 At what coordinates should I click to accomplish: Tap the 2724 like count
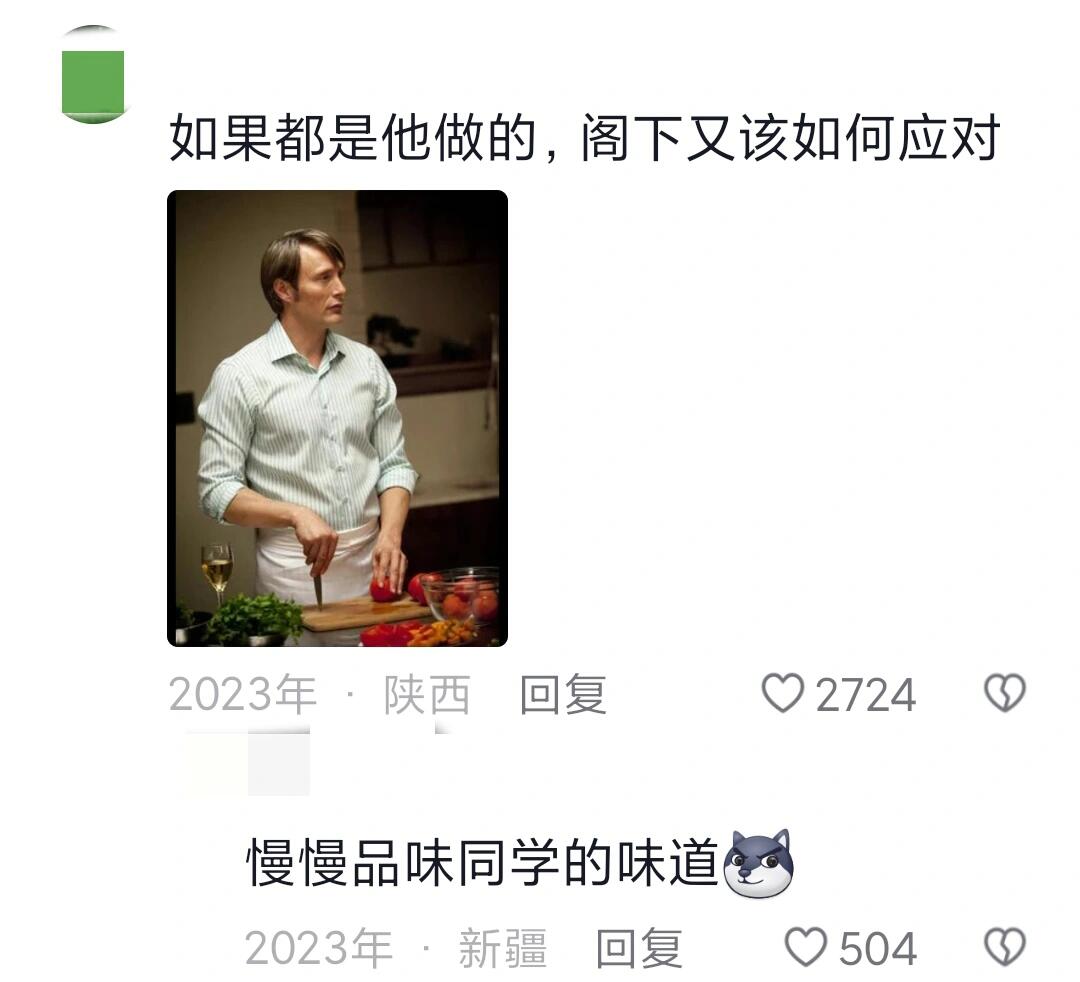(x=866, y=695)
